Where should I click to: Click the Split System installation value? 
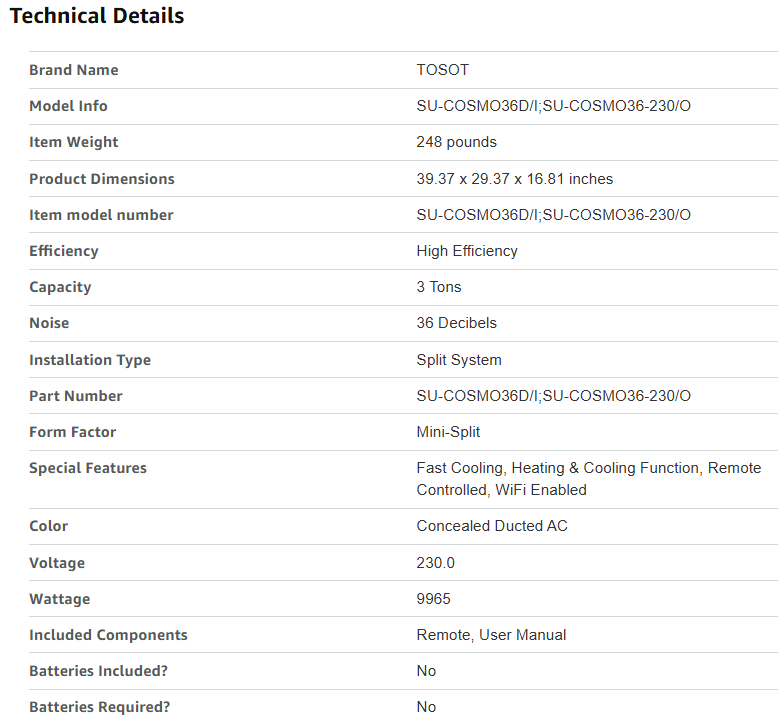(459, 360)
